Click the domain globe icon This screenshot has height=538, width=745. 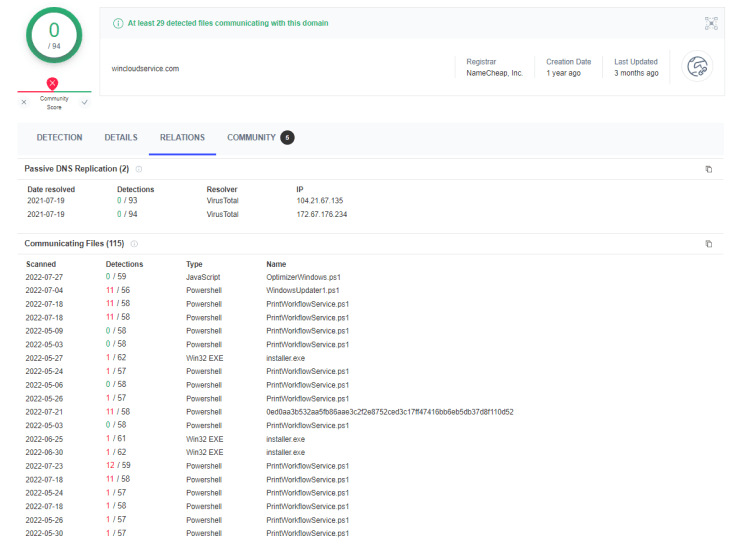pos(696,67)
